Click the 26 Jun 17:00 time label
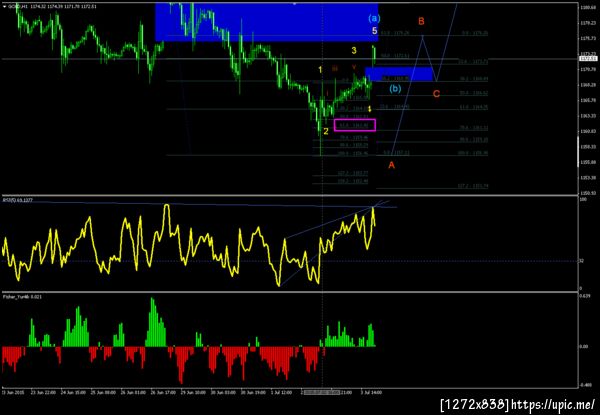This screenshot has width=600, height=415. coord(163,392)
